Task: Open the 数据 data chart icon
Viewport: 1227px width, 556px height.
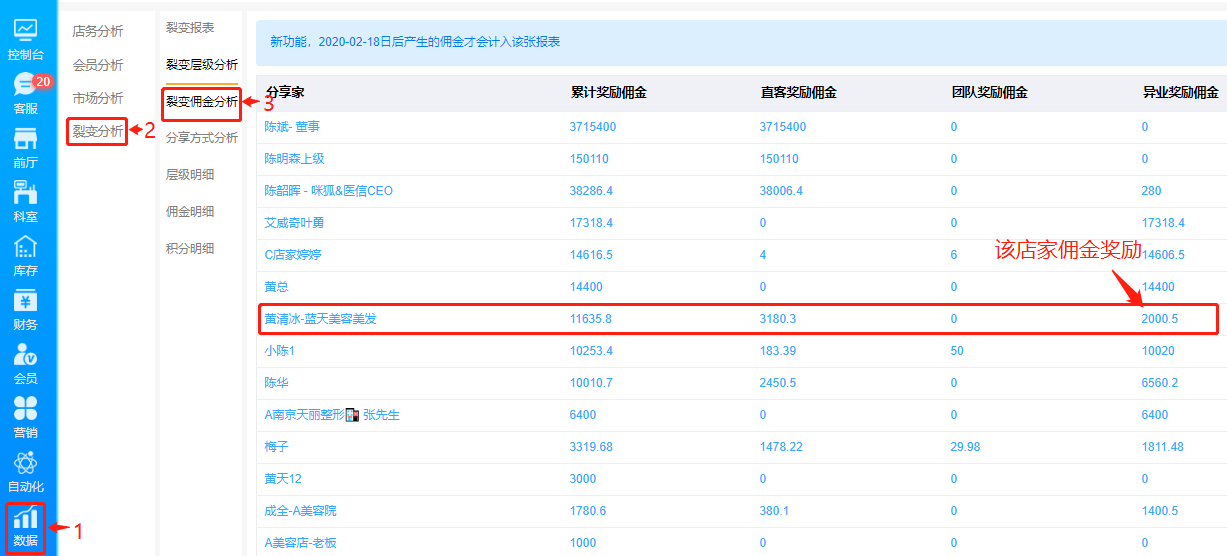Action: coord(26,517)
